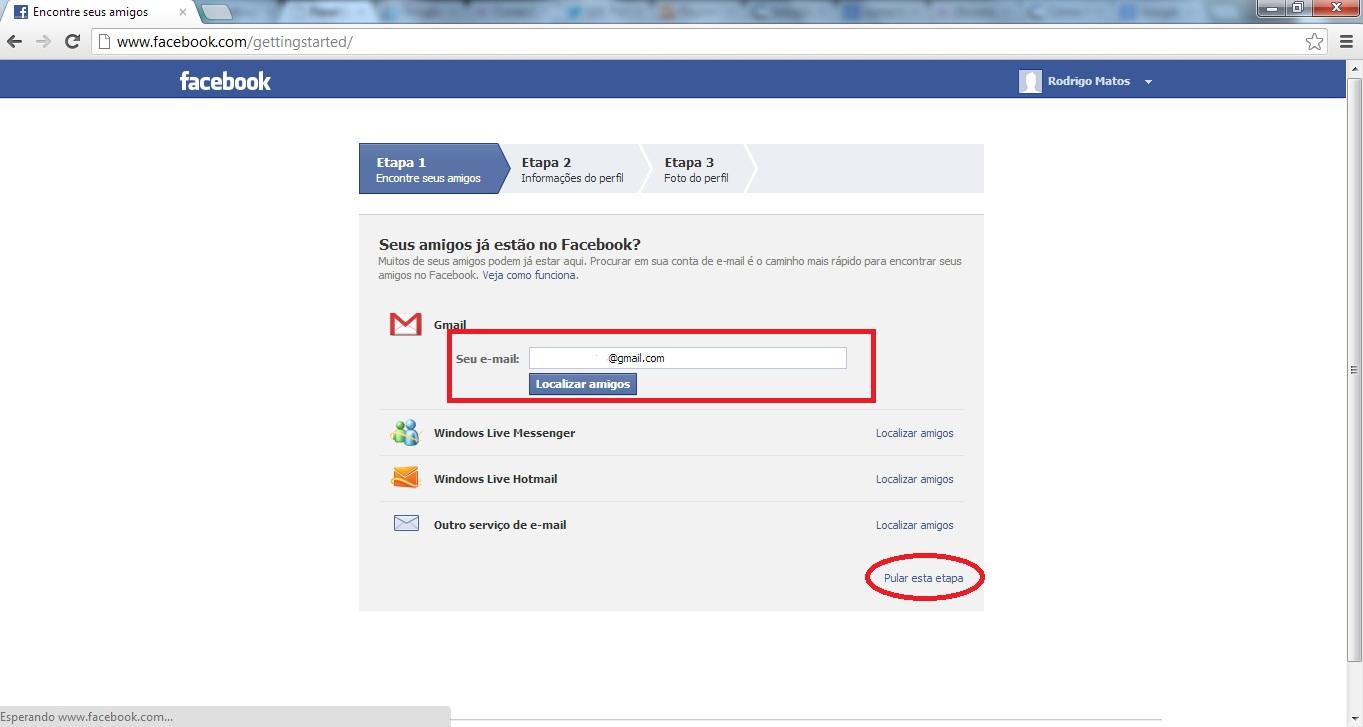This screenshot has height=727, width=1363.
Task: Expand the account dropdown arrow beside Rodrigo Matos
Action: 1148,82
